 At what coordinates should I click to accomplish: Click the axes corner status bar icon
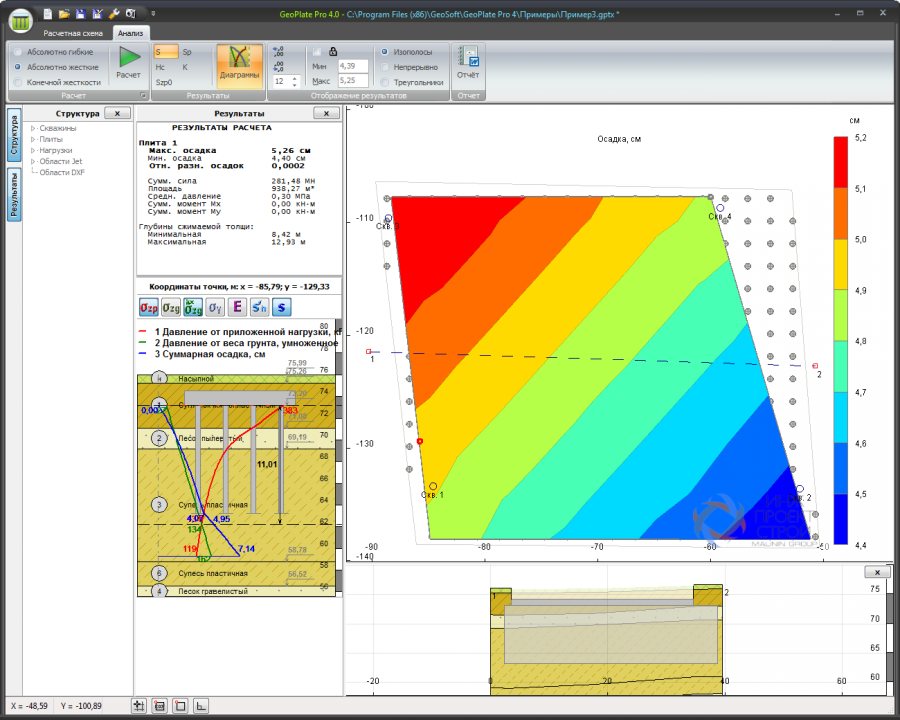(201, 706)
